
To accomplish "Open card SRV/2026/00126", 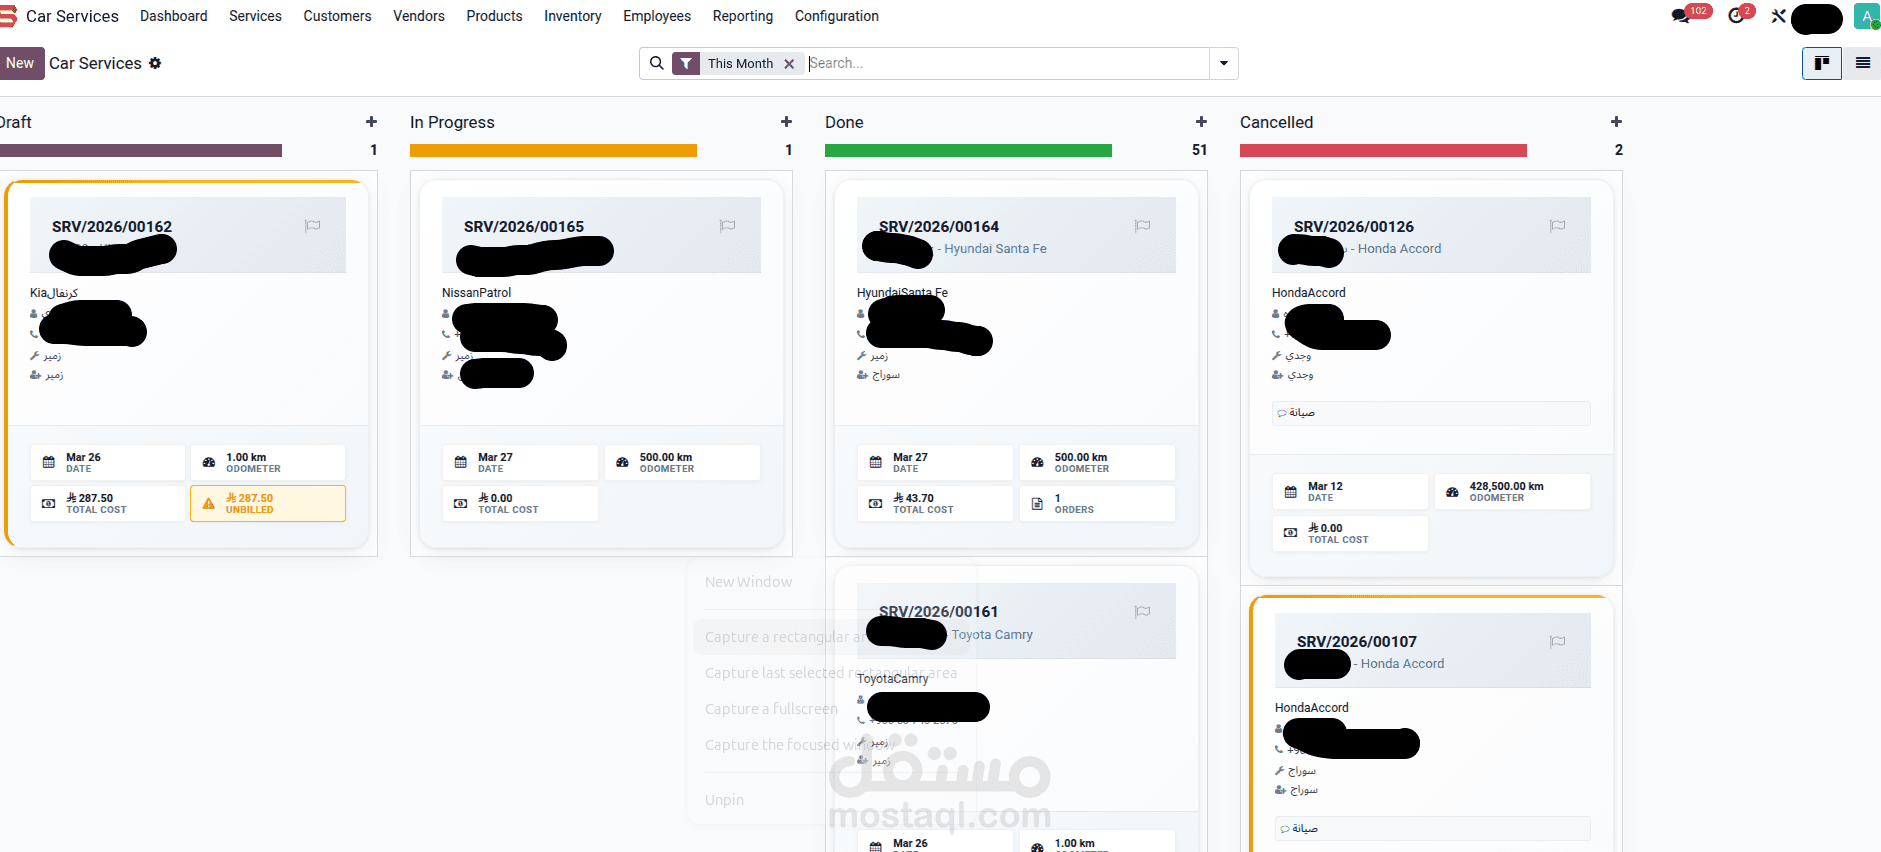I will coord(1431,379).
